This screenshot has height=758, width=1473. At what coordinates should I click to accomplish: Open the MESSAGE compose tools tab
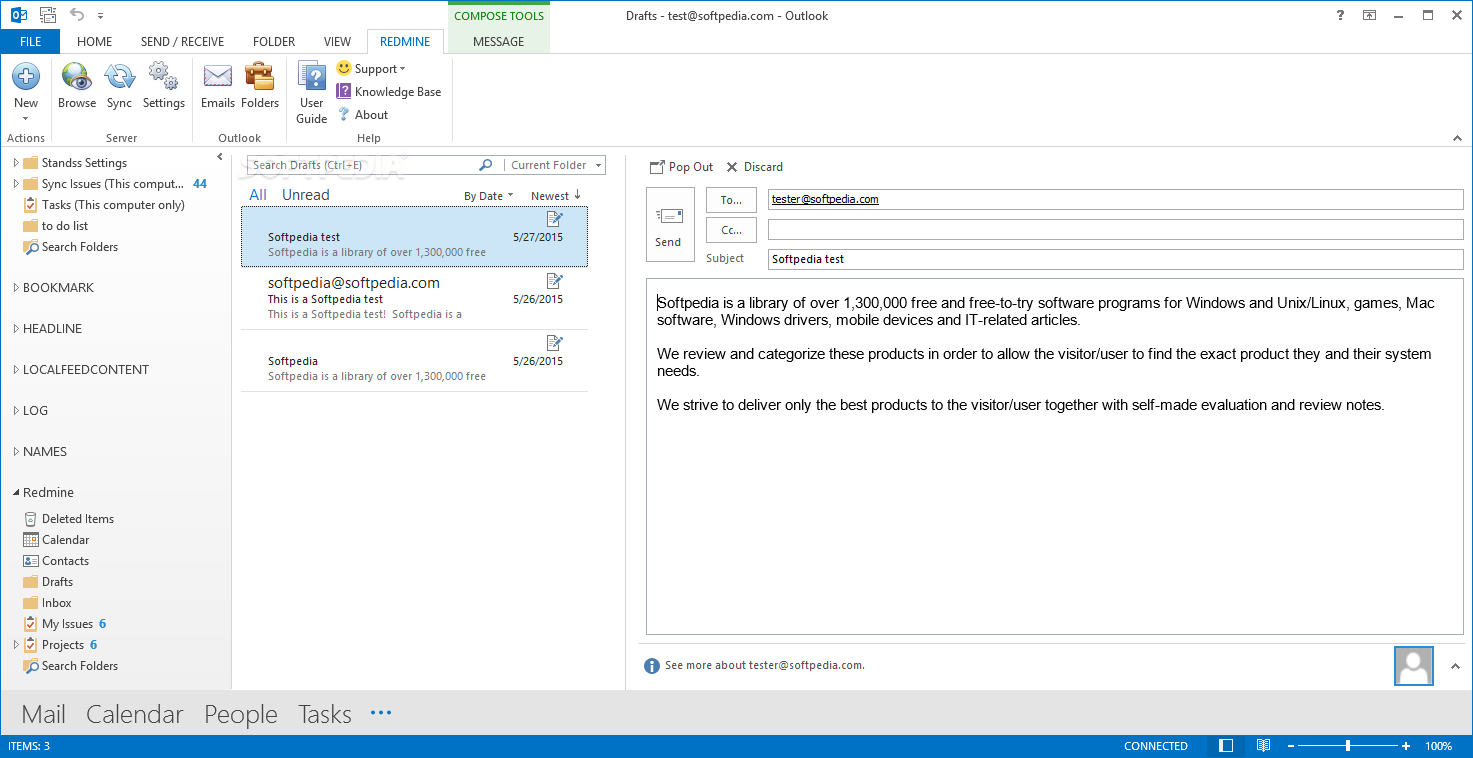[x=498, y=42]
